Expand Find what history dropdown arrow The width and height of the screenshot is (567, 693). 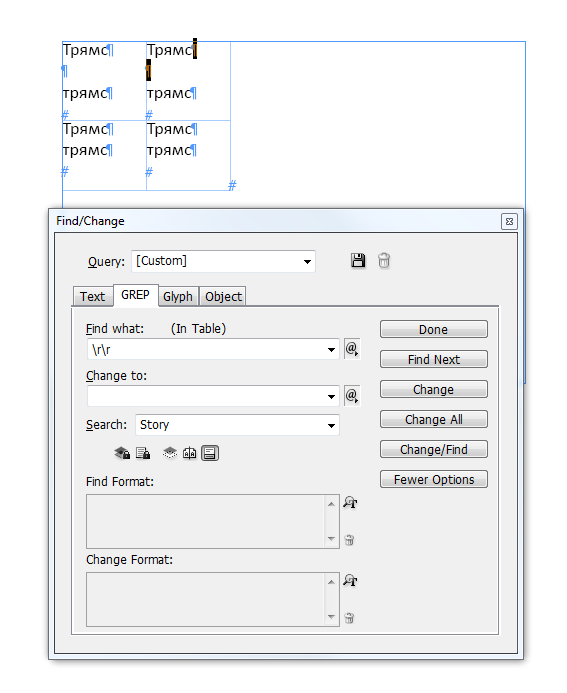[331, 350]
